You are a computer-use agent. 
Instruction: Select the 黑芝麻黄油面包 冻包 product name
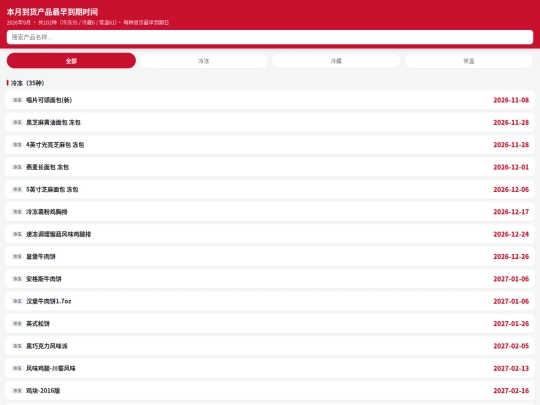[53, 122]
